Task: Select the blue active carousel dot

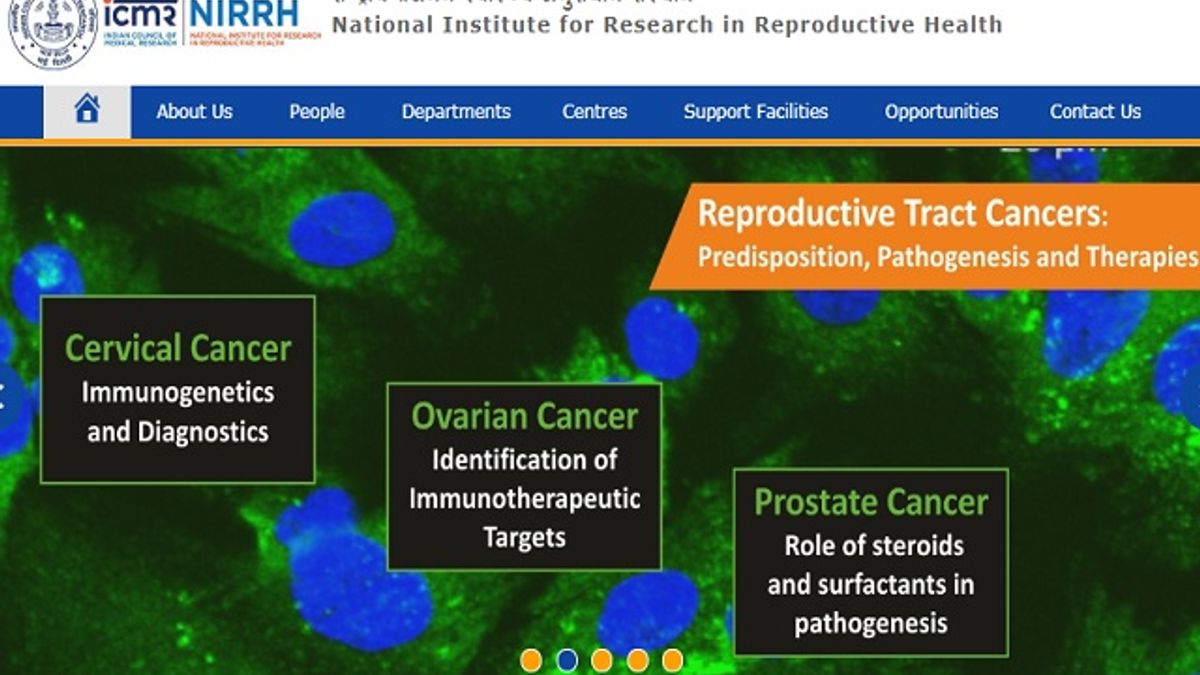Action: pyautogui.click(x=567, y=660)
